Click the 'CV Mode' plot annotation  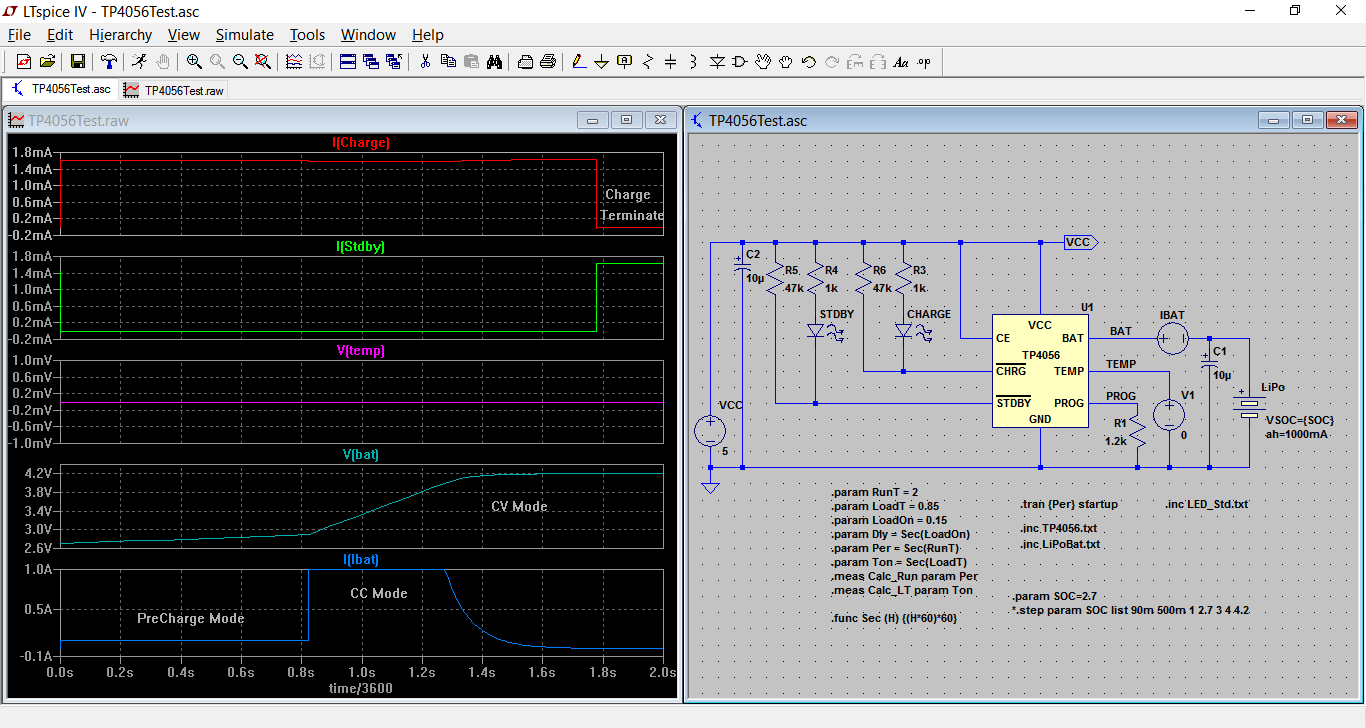[519, 506]
